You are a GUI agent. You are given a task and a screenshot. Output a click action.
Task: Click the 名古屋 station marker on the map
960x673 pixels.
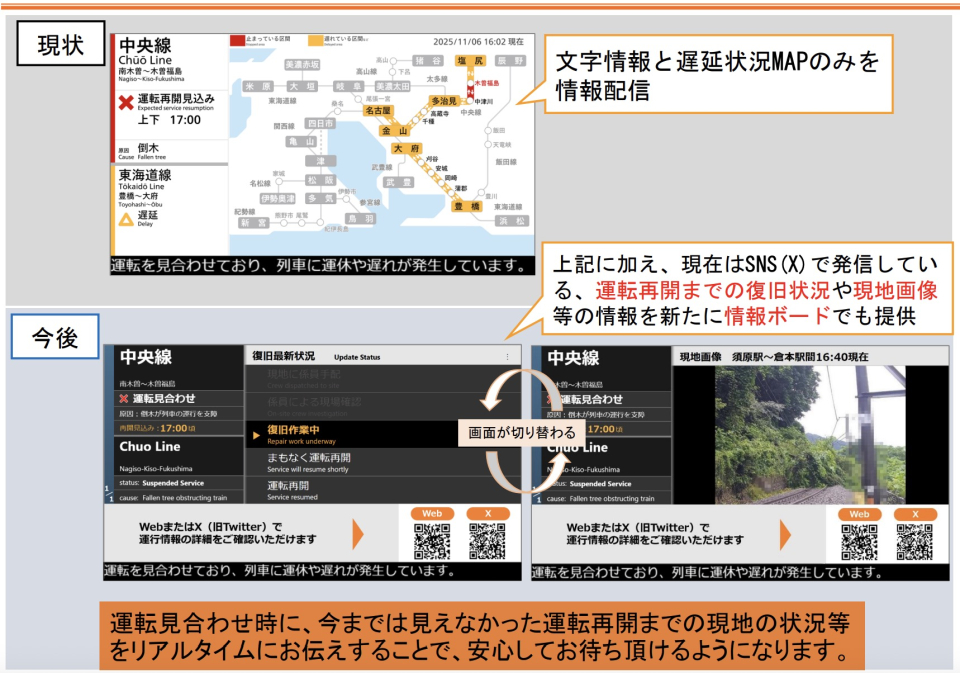click(x=377, y=111)
